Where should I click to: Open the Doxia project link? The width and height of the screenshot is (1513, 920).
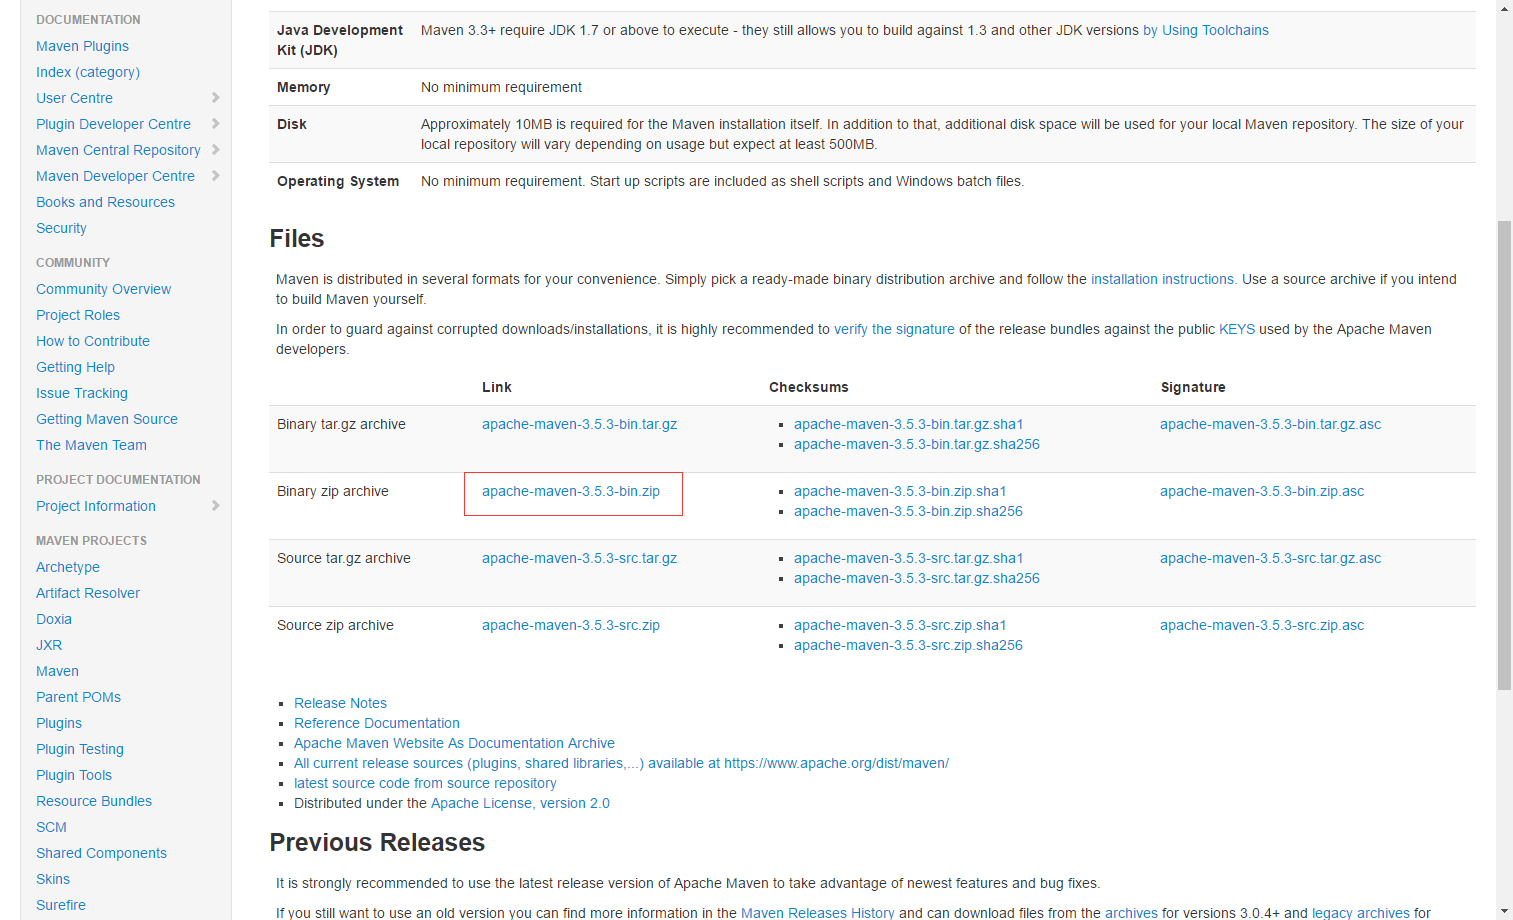54,619
